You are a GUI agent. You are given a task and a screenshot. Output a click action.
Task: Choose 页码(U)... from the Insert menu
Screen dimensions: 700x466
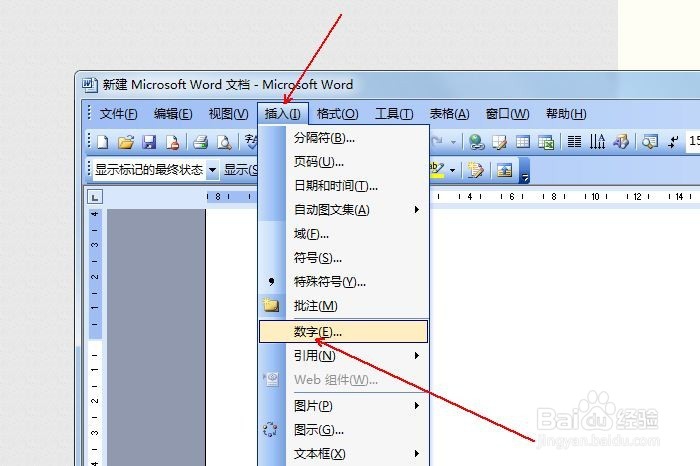pyautogui.click(x=343, y=162)
